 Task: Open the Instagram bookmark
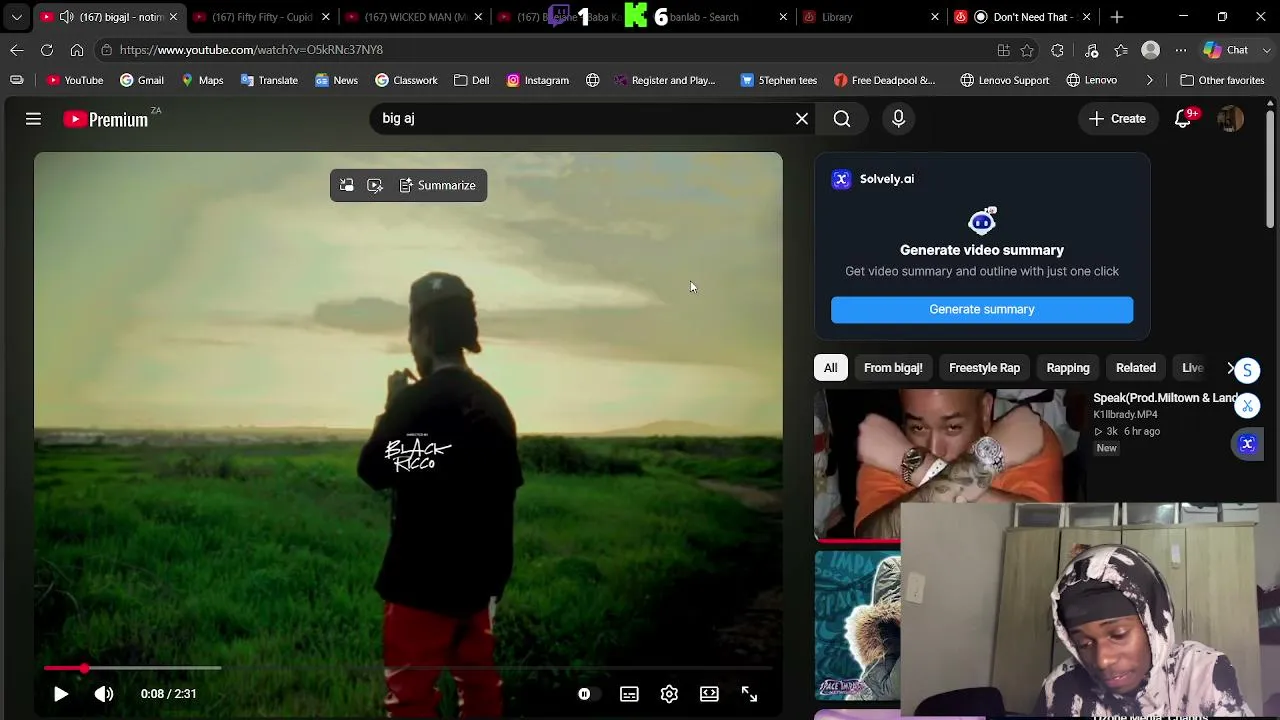[x=537, y=80]
